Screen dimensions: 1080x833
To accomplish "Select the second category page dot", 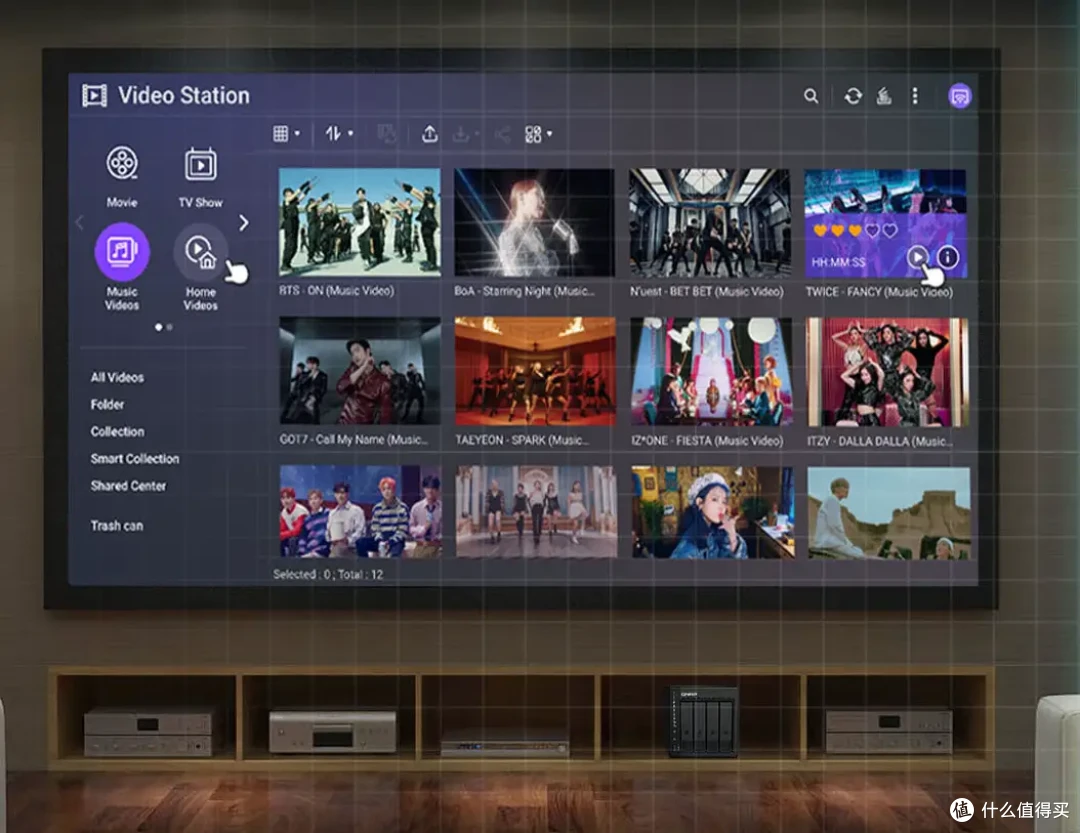I will tap(170, 327).
